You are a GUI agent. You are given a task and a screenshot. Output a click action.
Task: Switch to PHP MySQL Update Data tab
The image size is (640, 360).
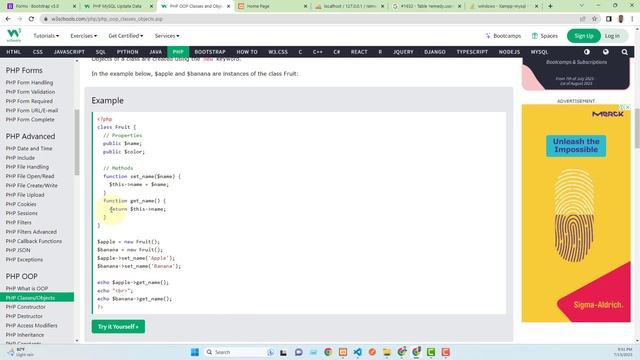[x=118, y=6]
